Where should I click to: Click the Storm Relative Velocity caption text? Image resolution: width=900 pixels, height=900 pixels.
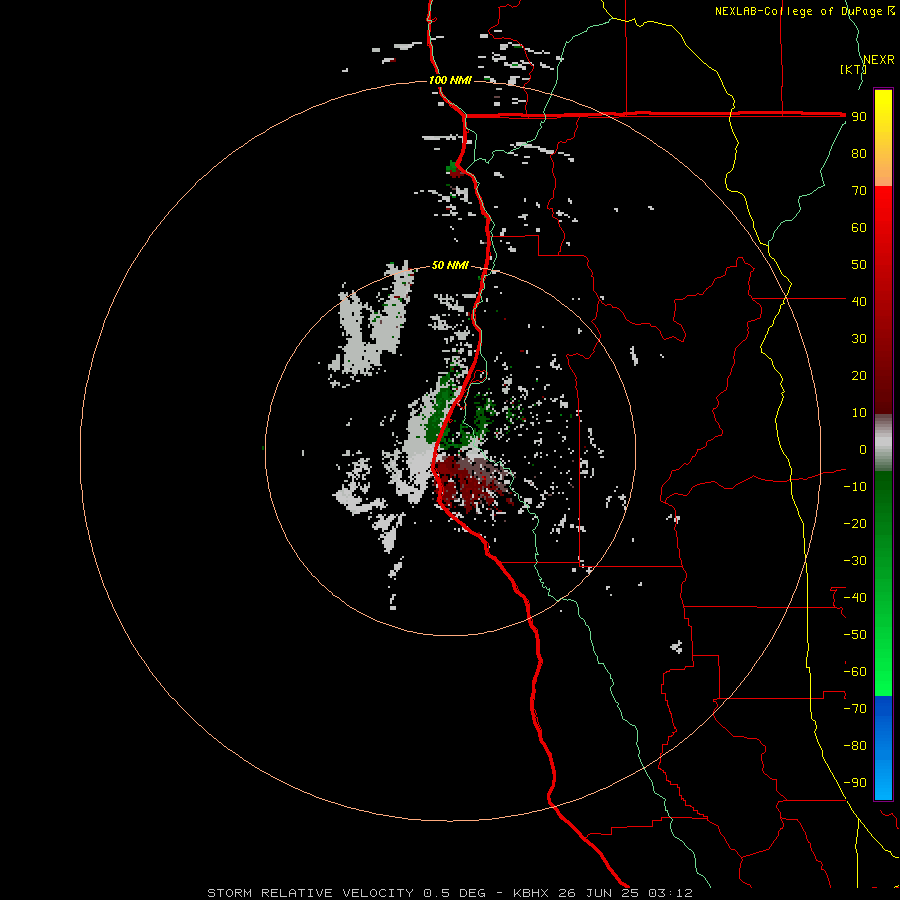[x=449, y=893]
